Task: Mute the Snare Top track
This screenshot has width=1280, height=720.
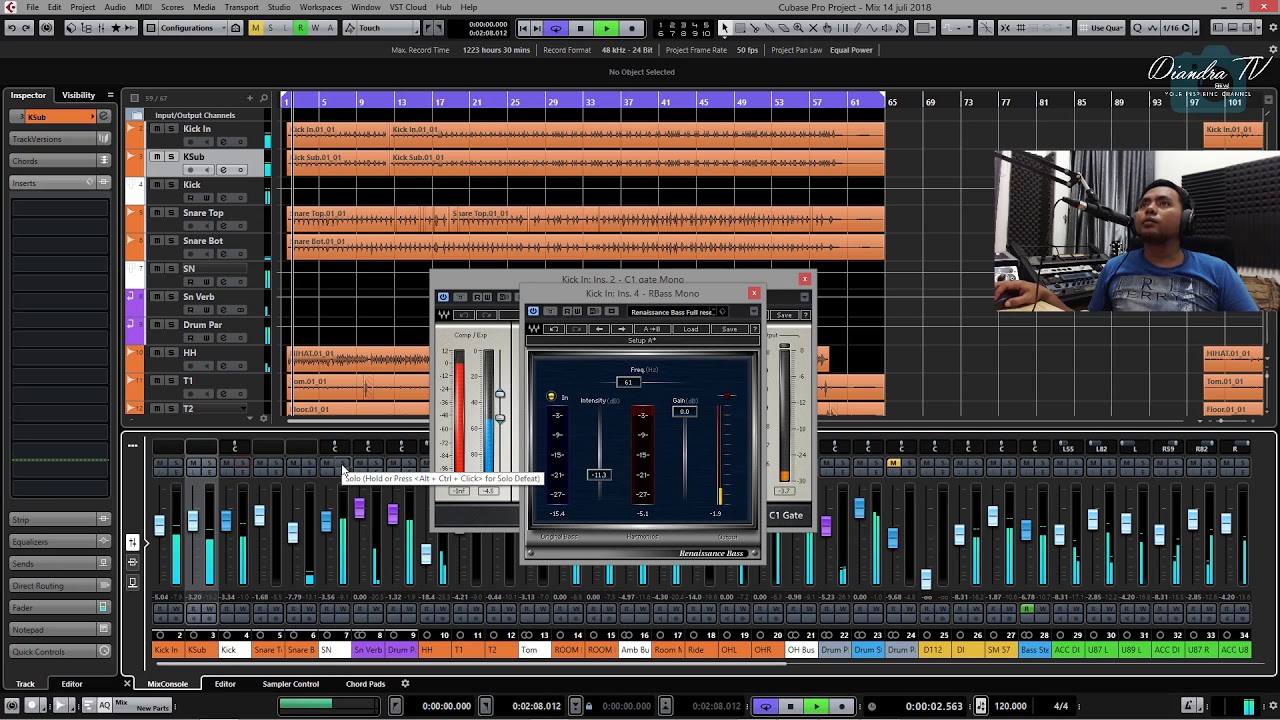Action: pos(156,213)
